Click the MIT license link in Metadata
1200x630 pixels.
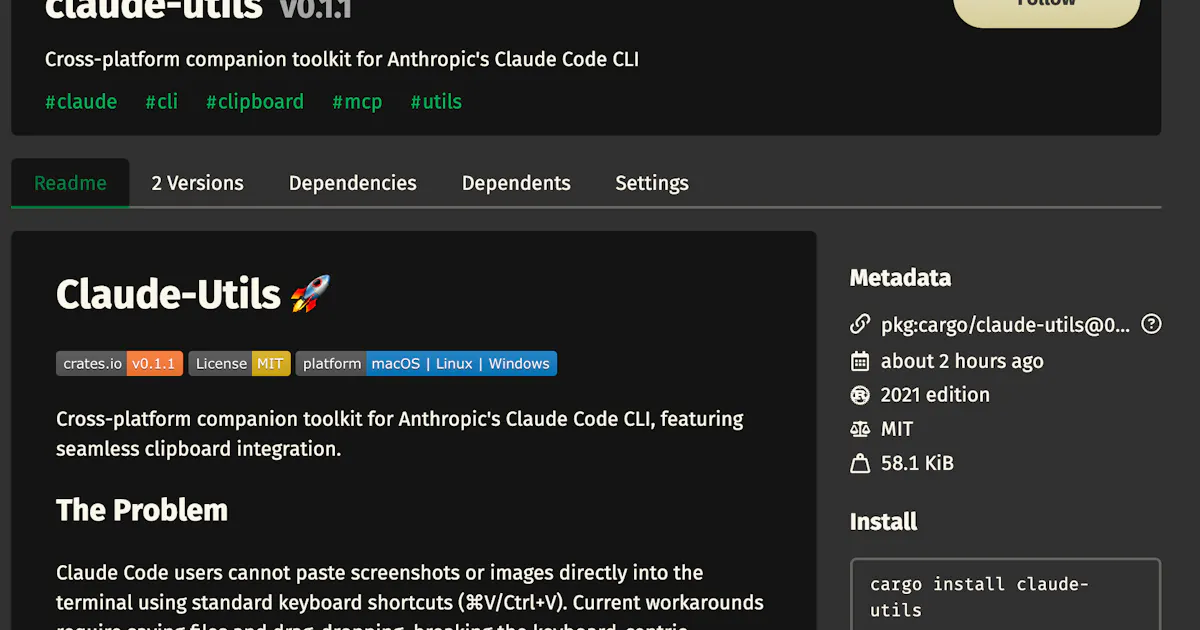coord(897,429)
